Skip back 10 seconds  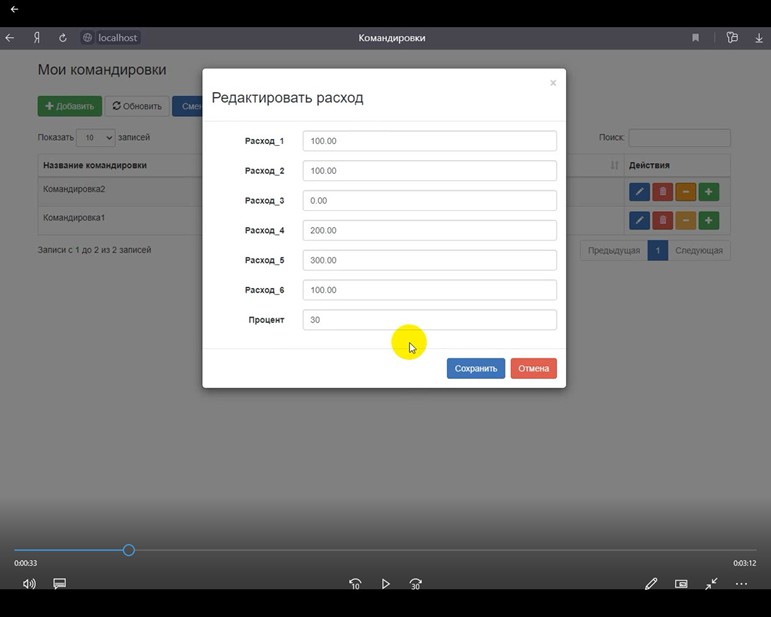point(355,584)
